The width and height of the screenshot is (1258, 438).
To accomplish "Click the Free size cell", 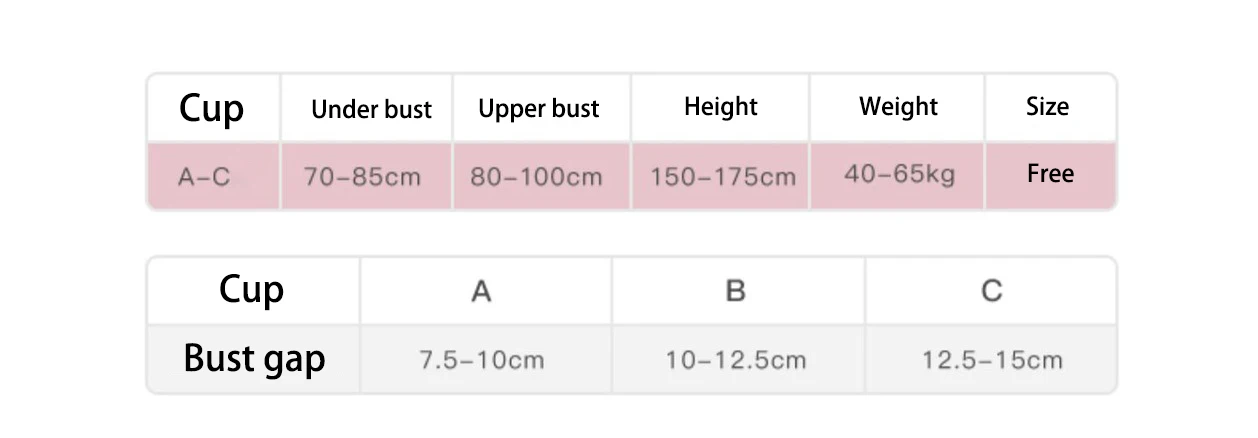I will (1050, 174).
